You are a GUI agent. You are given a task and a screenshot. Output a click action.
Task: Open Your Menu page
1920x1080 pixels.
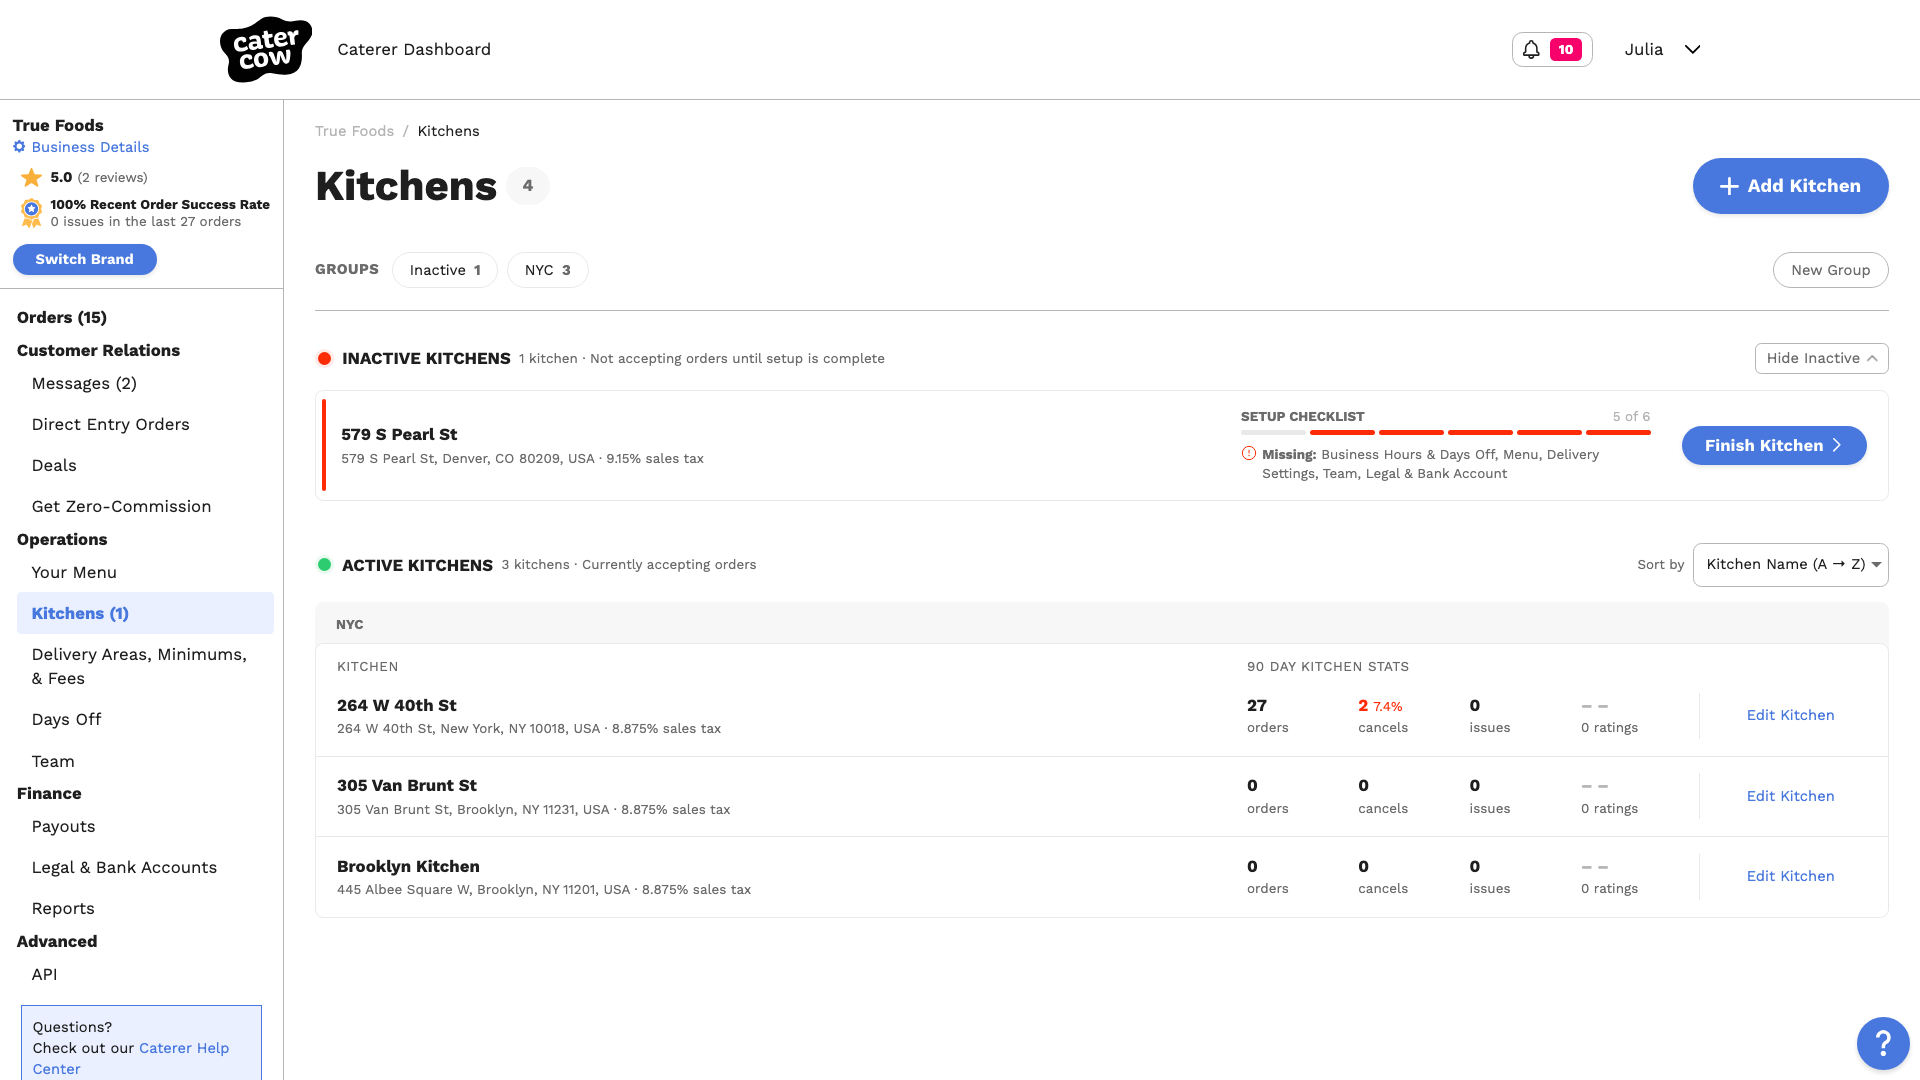point(74,573)
